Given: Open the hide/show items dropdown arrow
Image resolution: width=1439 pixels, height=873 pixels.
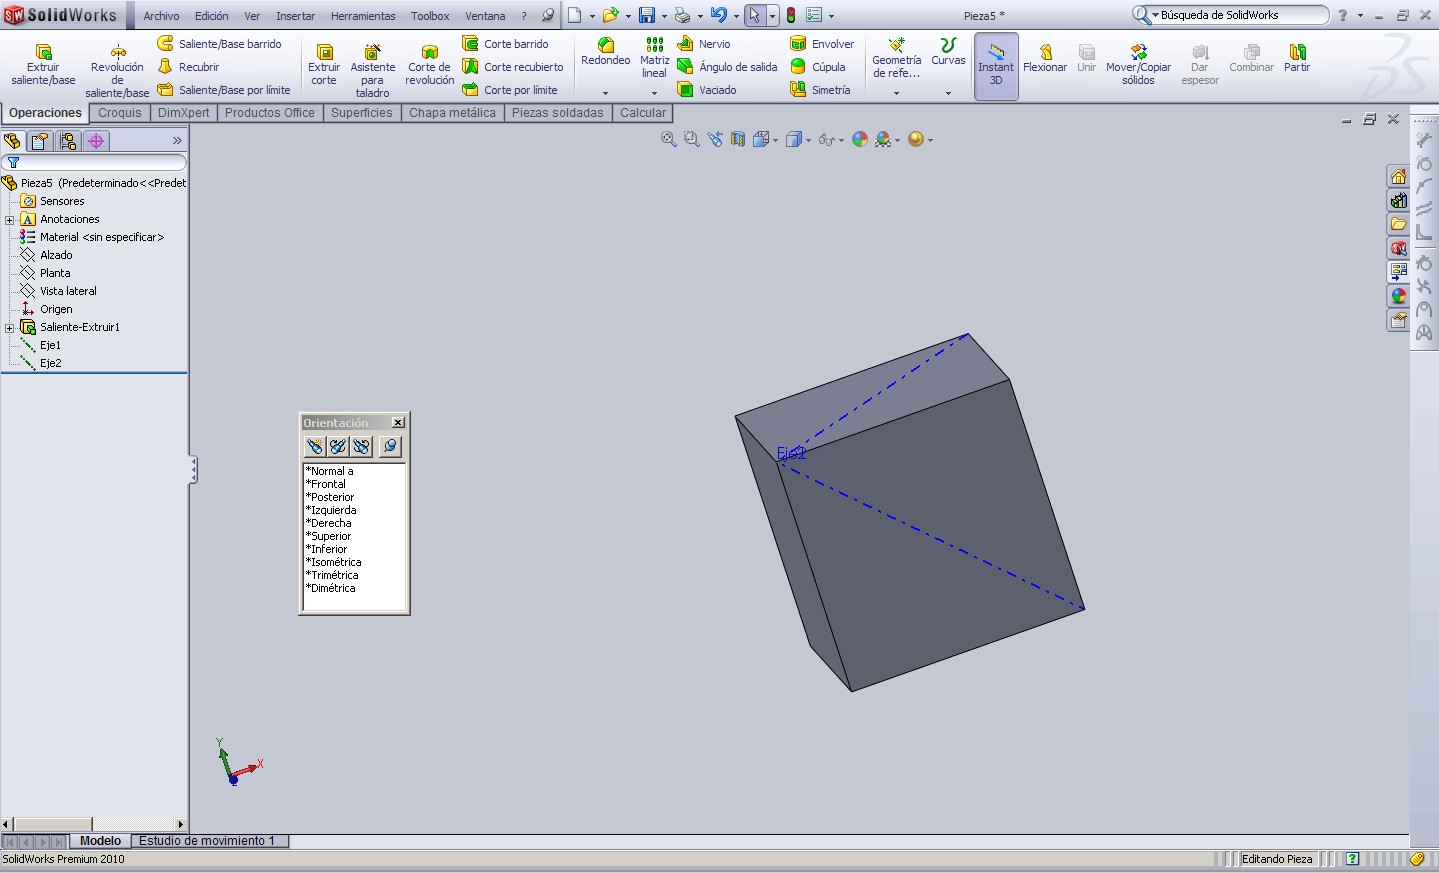Looking at the screenshot, I should tap(841, 140).
